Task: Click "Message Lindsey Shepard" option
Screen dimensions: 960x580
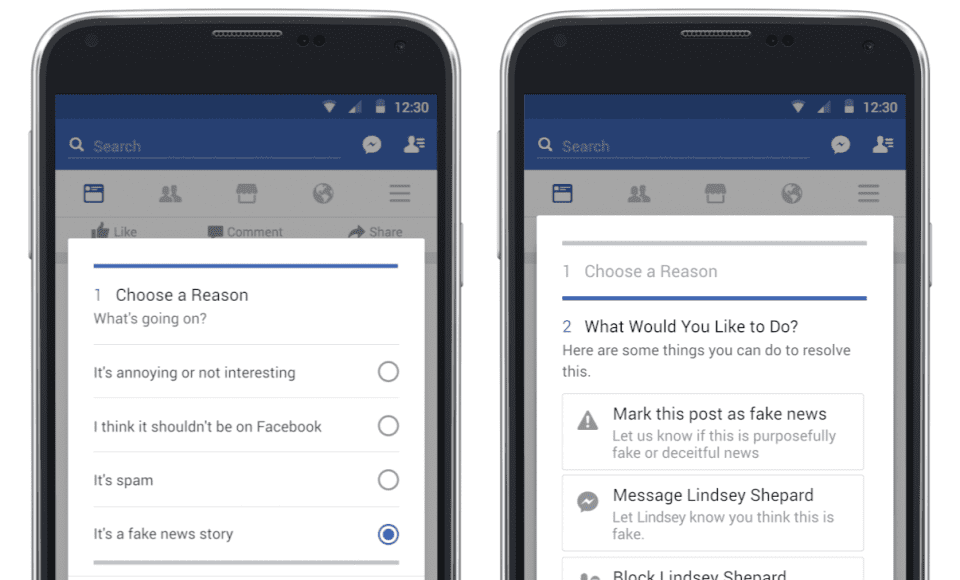Action: pyautogui.click(x=713, y=513)
